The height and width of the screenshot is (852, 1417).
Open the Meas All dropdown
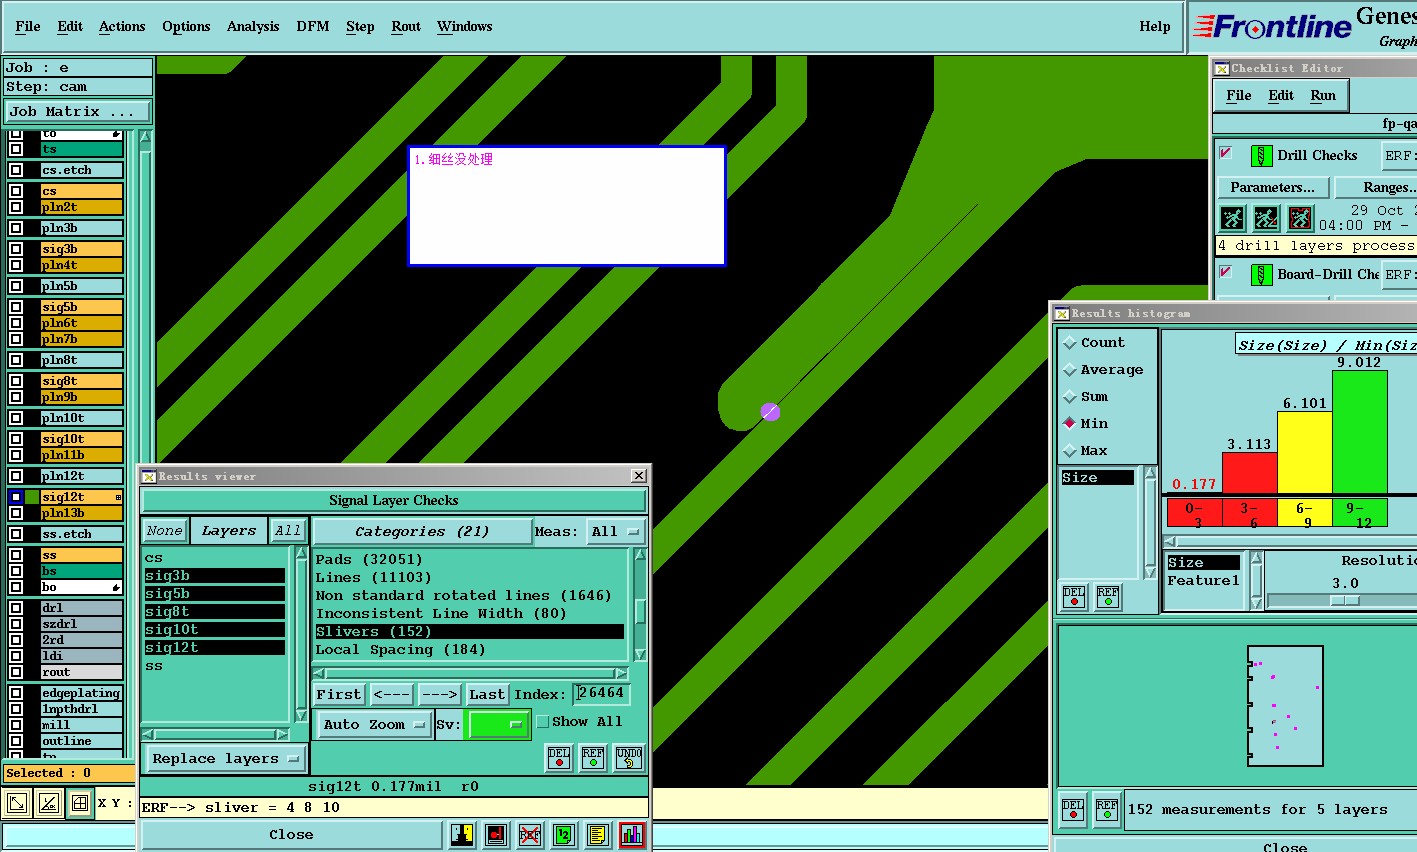tap(615, 532)
